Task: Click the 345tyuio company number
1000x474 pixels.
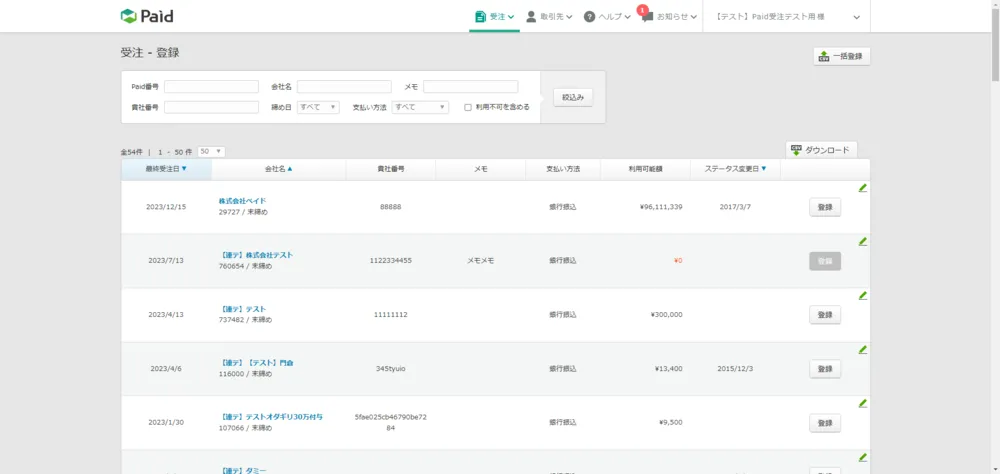Action: 391,369
